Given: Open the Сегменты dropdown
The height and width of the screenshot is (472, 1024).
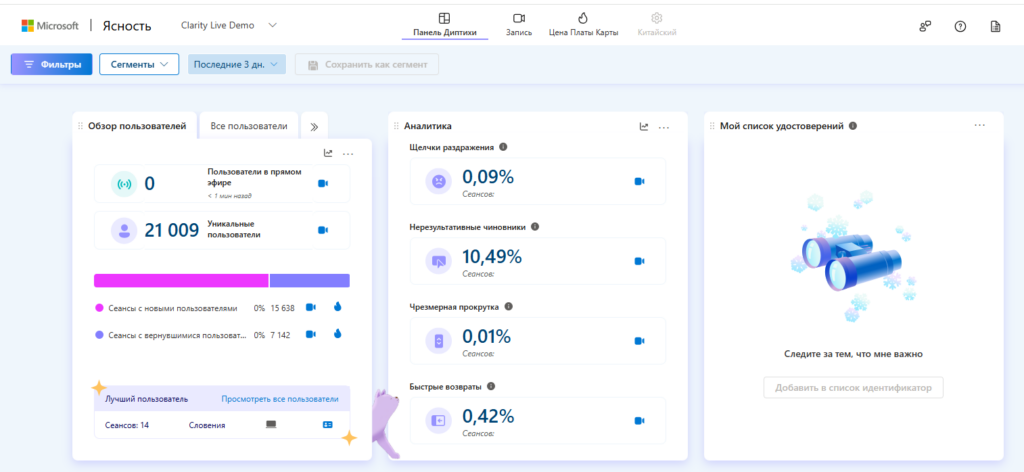Looking at the screenshot, I should coord(139,65).
